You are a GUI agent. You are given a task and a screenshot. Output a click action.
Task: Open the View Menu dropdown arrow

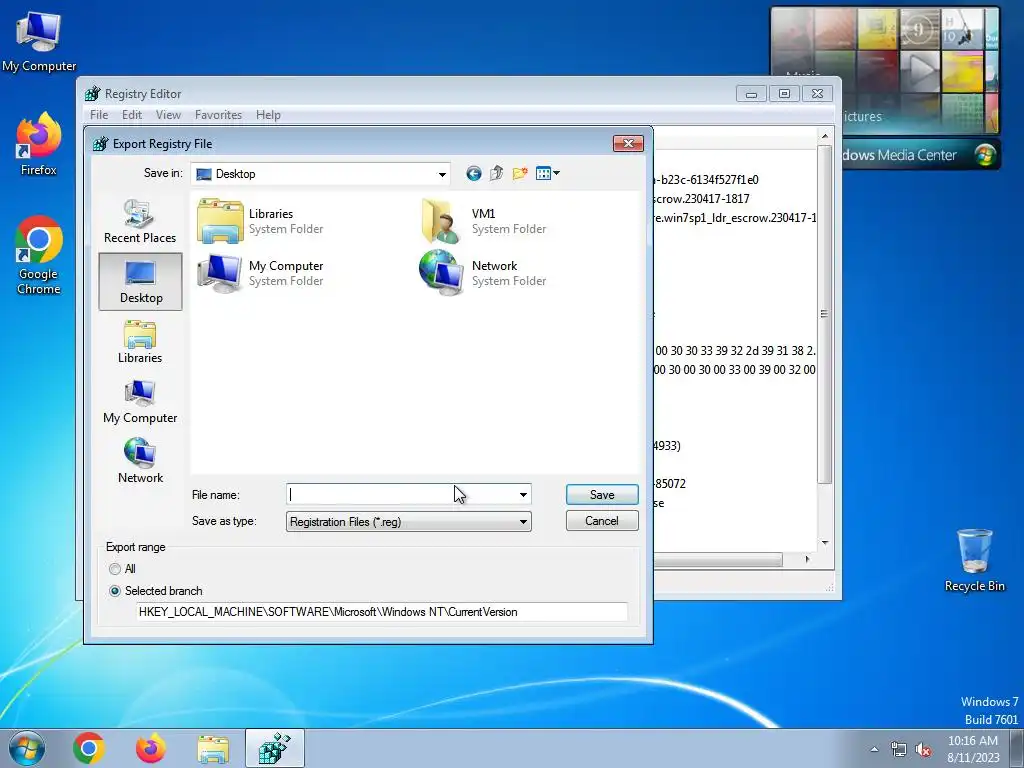(556, 173)
